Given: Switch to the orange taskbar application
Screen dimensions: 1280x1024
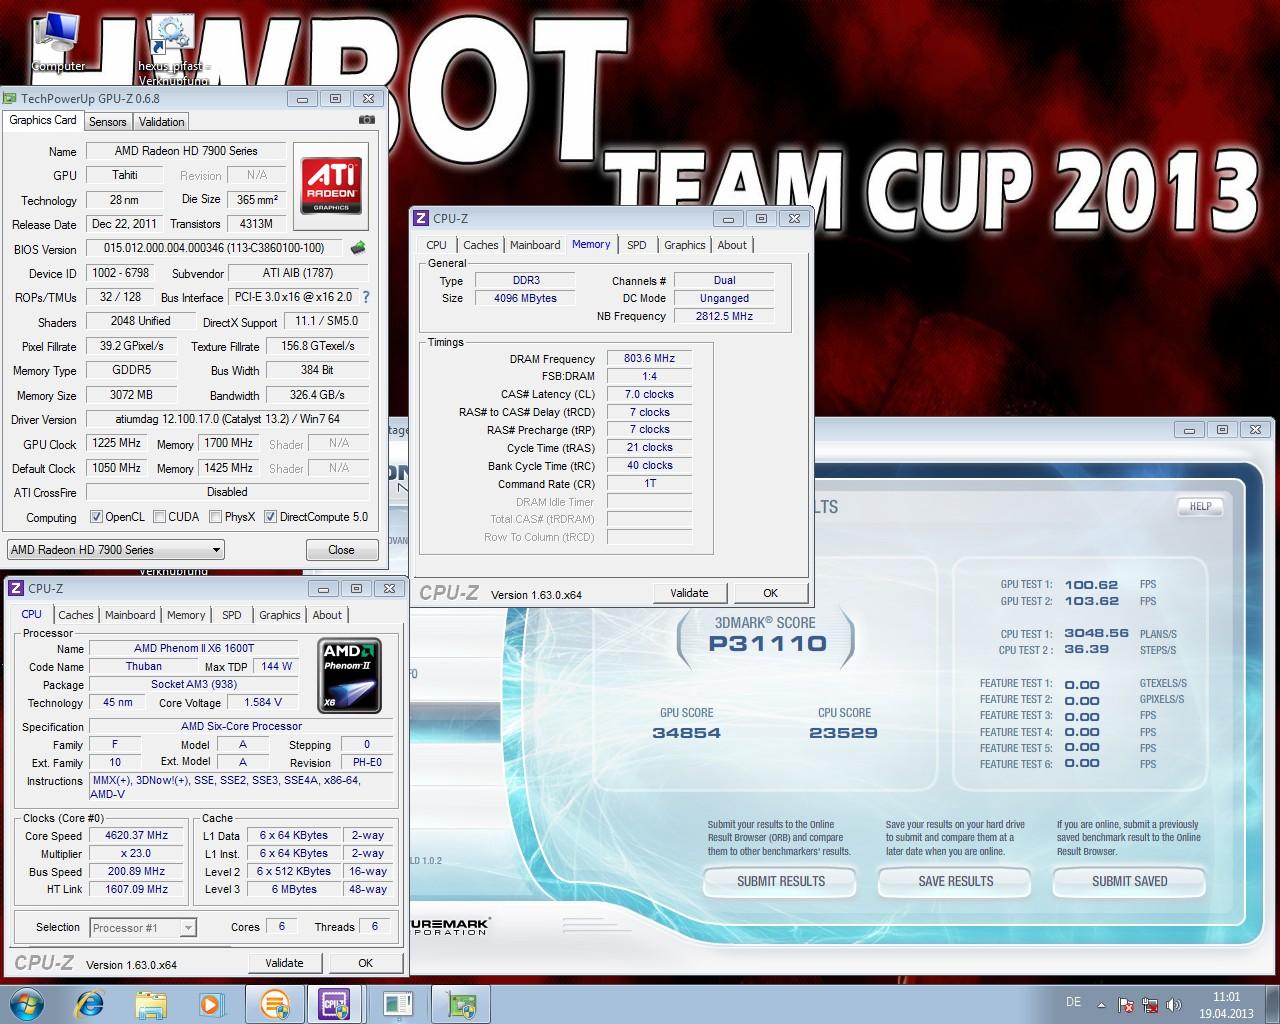Looking at the screenshot, I should click(x=275, y=1003).
